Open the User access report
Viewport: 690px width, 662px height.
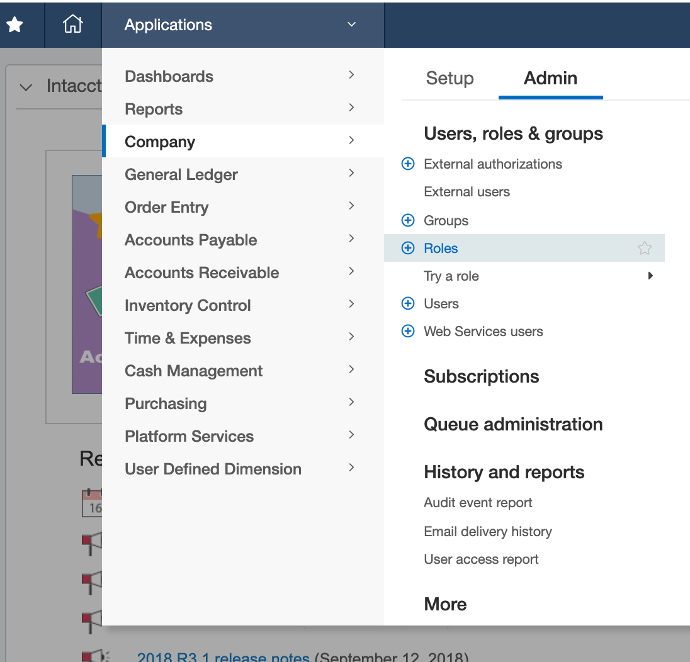pos(481,559)
